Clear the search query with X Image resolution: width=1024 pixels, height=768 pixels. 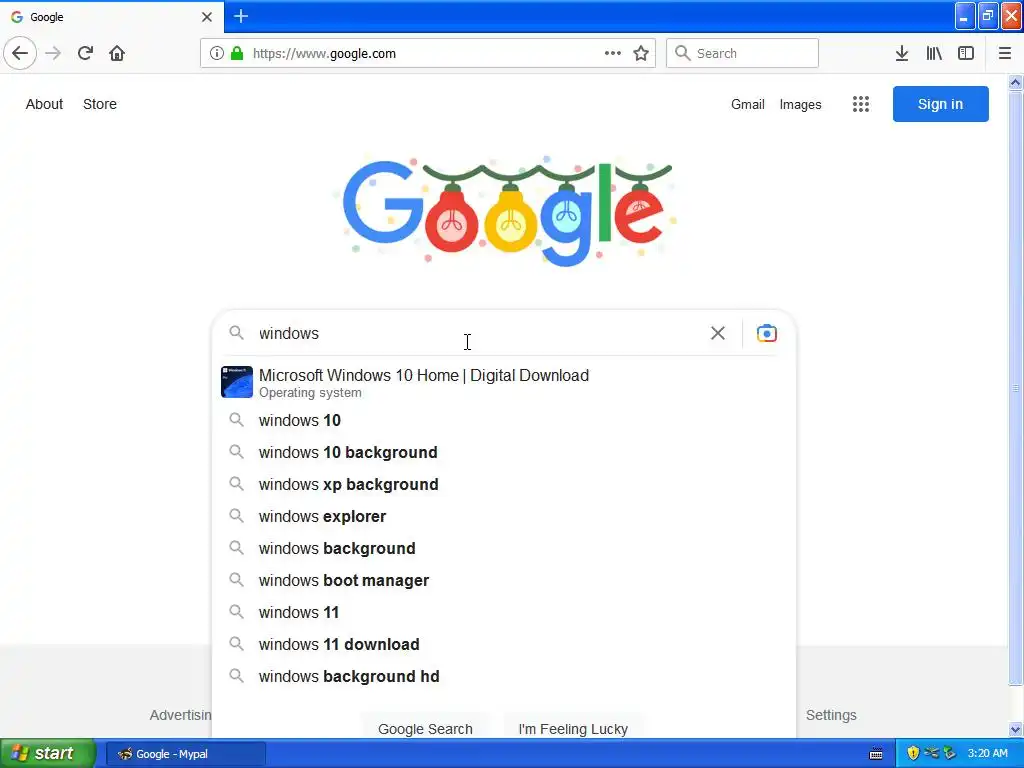click(x=718, y=333)
